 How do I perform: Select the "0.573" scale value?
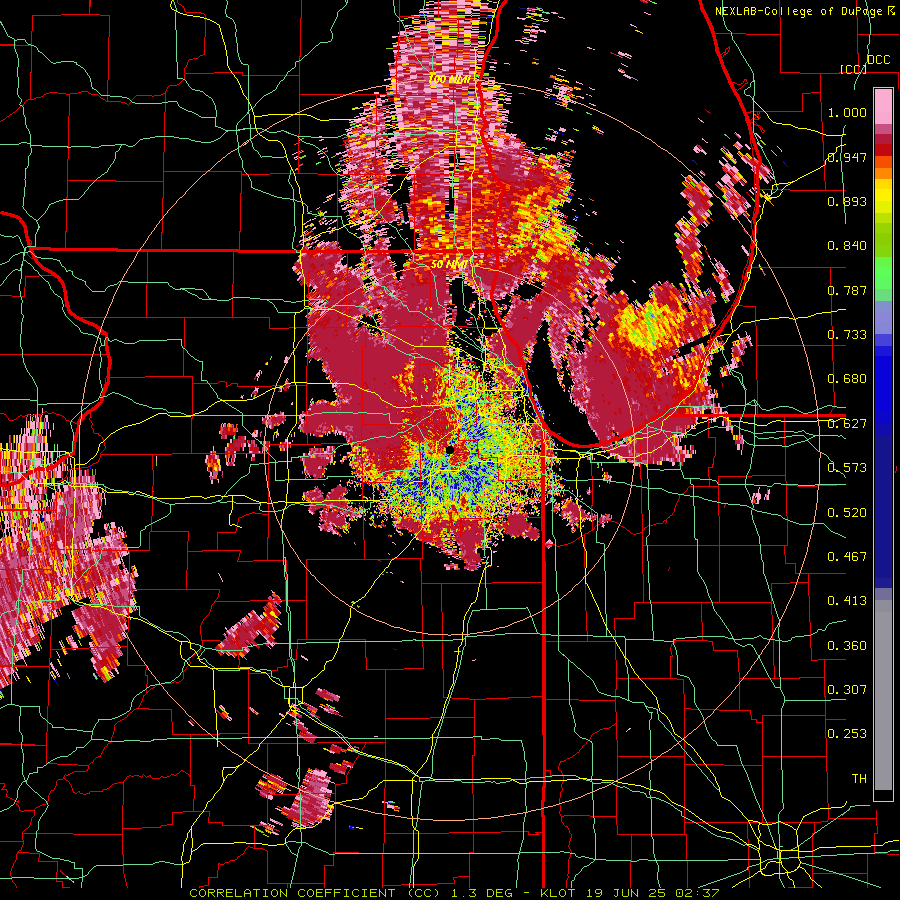847,468
